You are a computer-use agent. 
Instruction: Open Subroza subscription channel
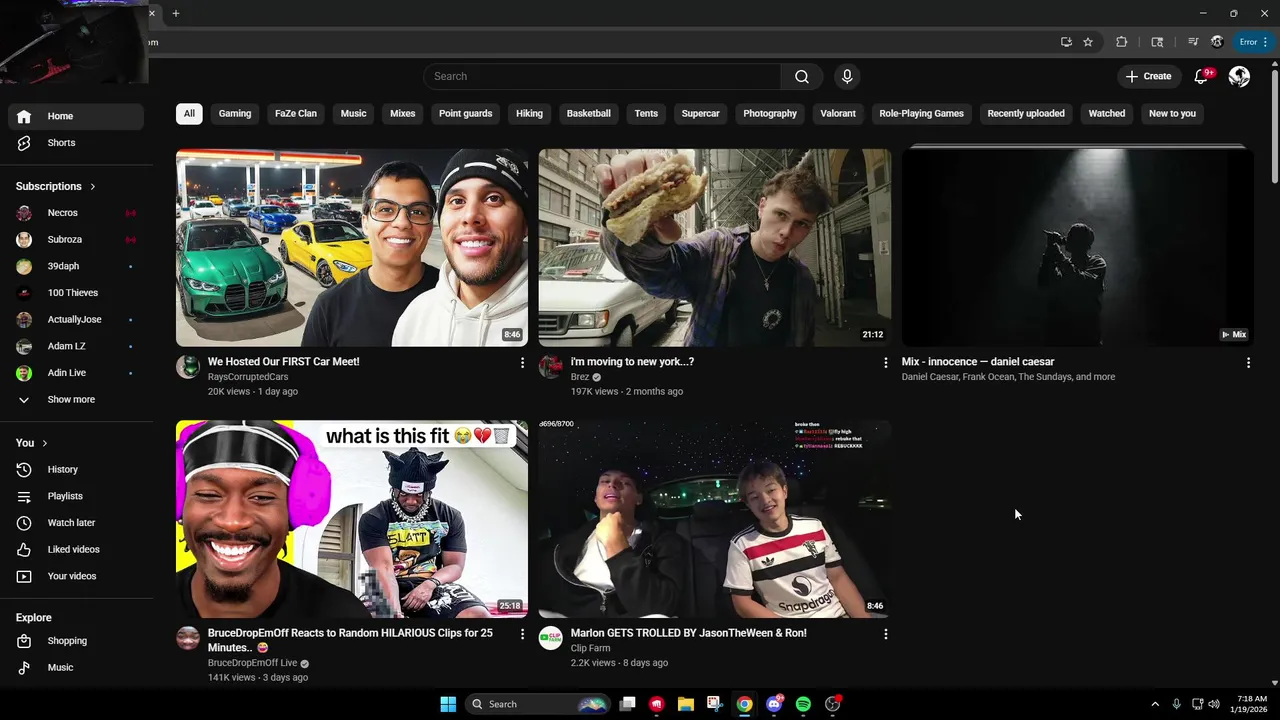pyautogui.click(x=76, y=240)
